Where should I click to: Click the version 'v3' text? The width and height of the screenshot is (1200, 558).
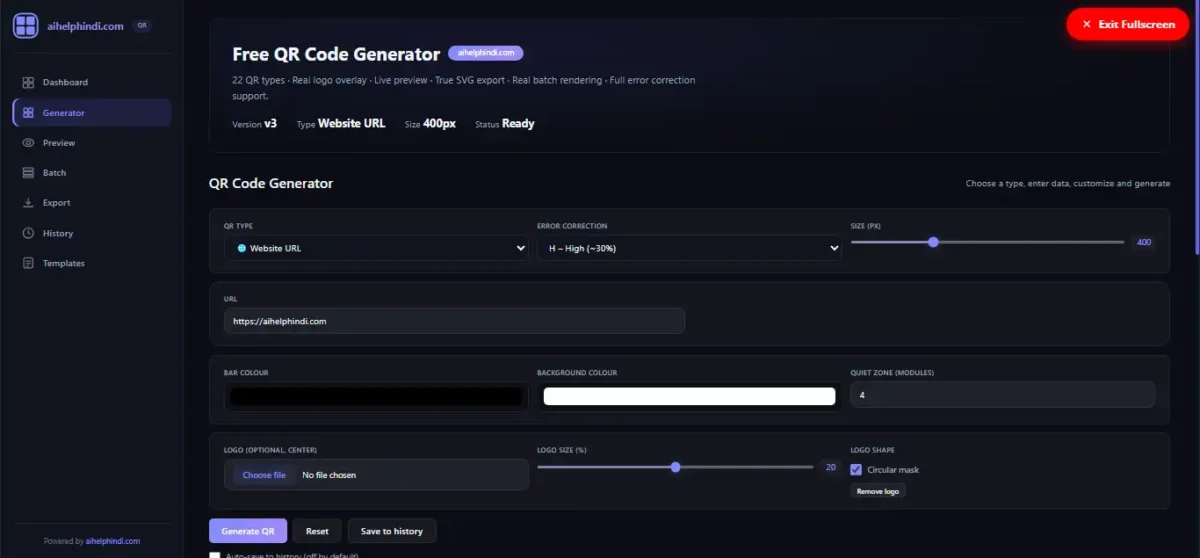coord(270,124)
